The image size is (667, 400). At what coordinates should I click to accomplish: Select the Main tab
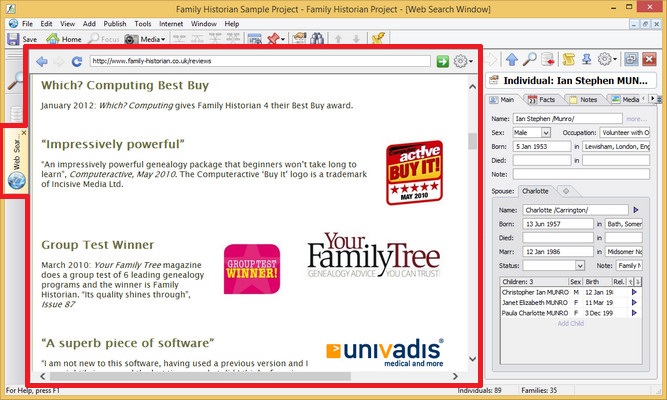tap(502, 100)
